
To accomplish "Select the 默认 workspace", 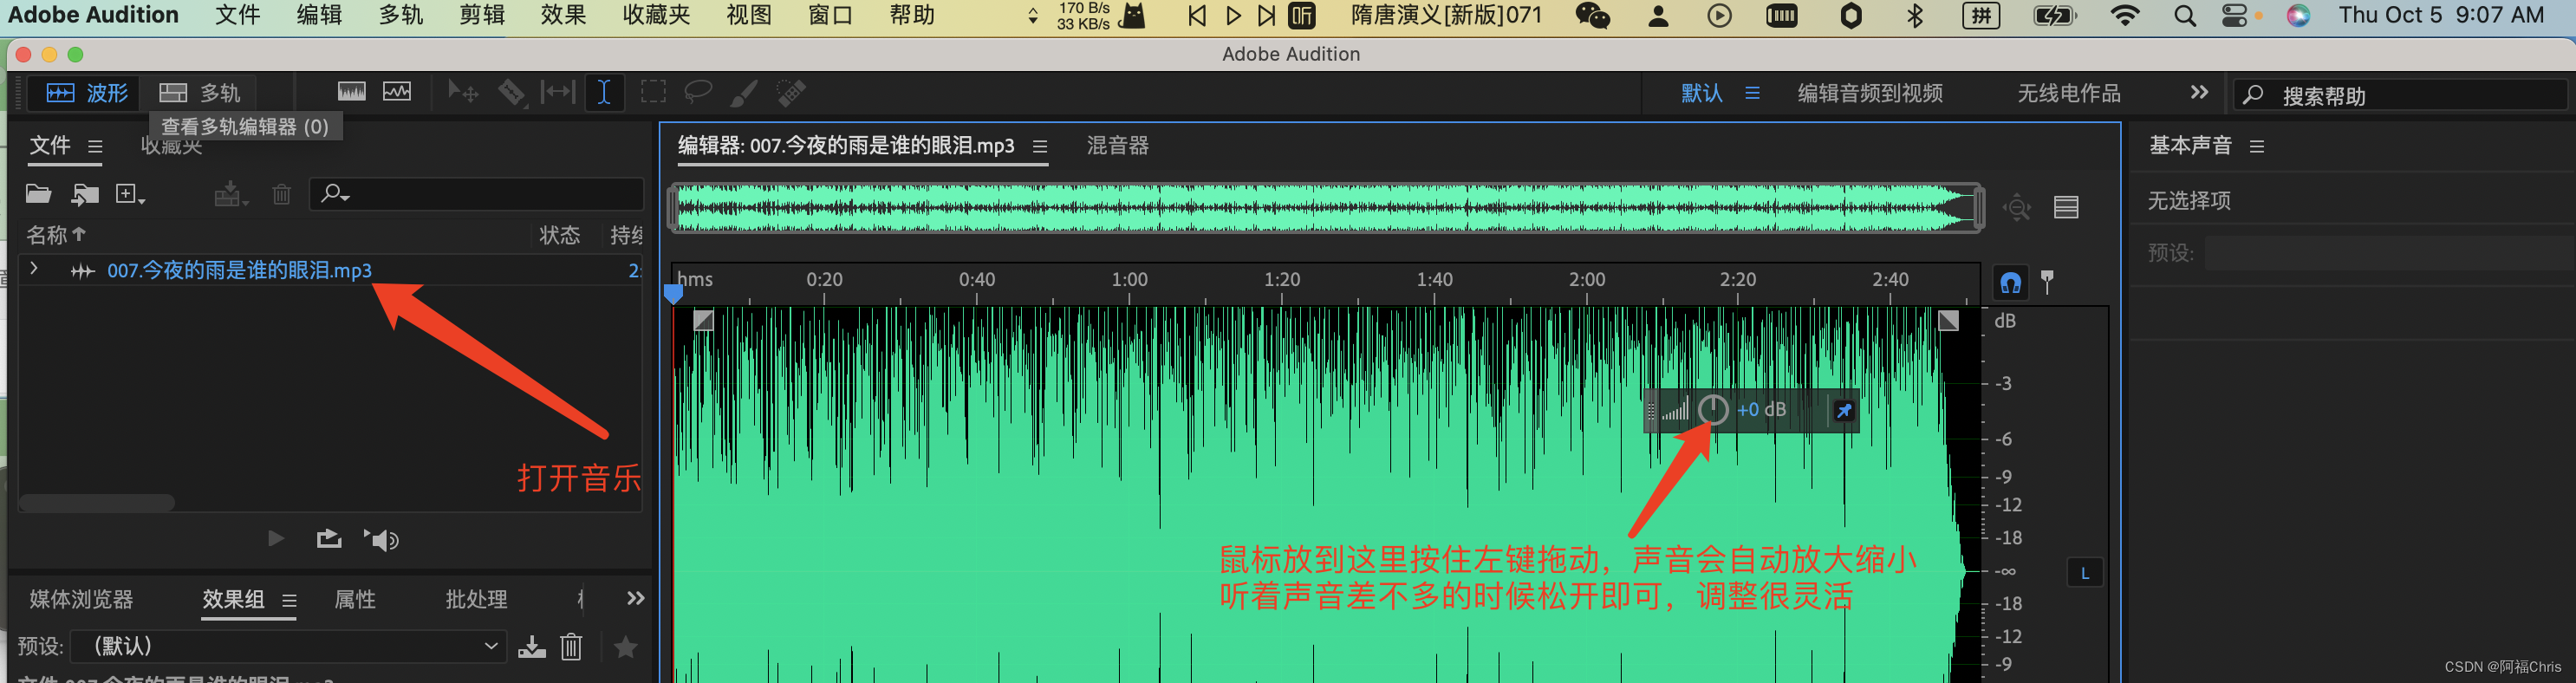I will pos(1701,93).
